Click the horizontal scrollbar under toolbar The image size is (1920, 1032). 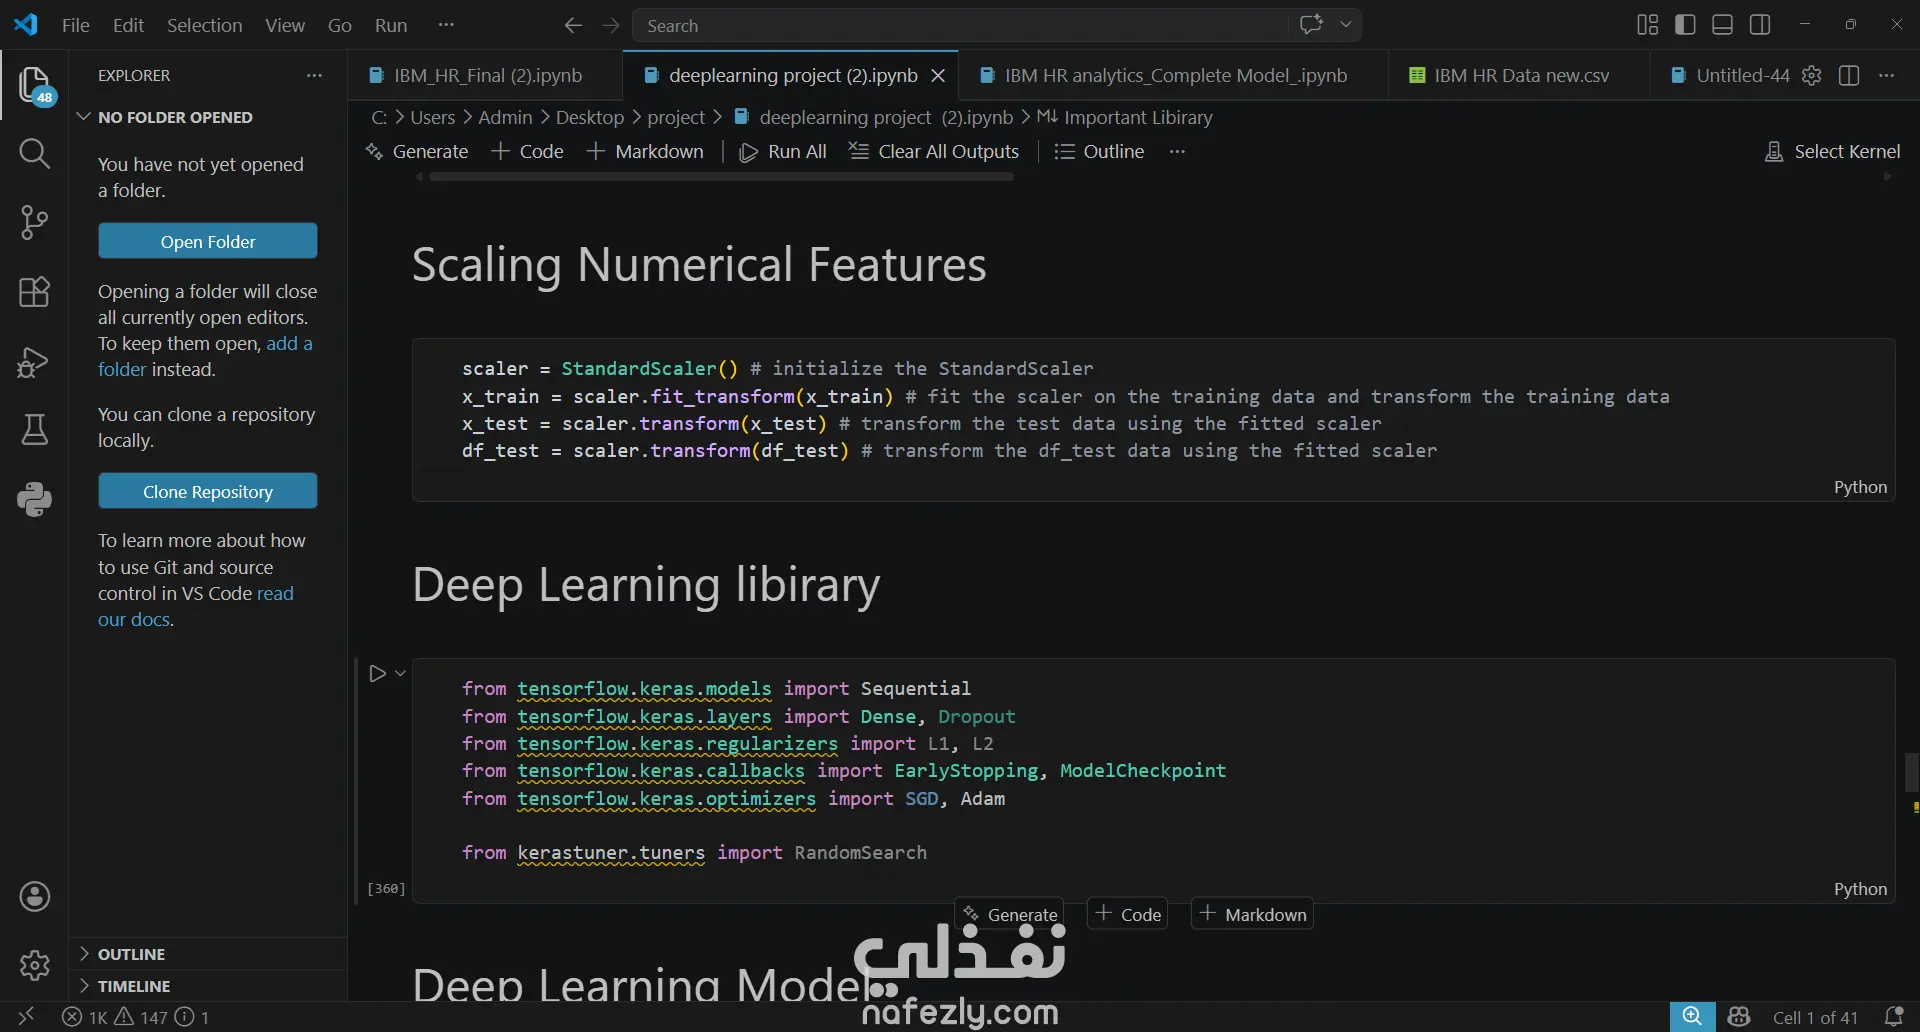(x=720, y=177)
